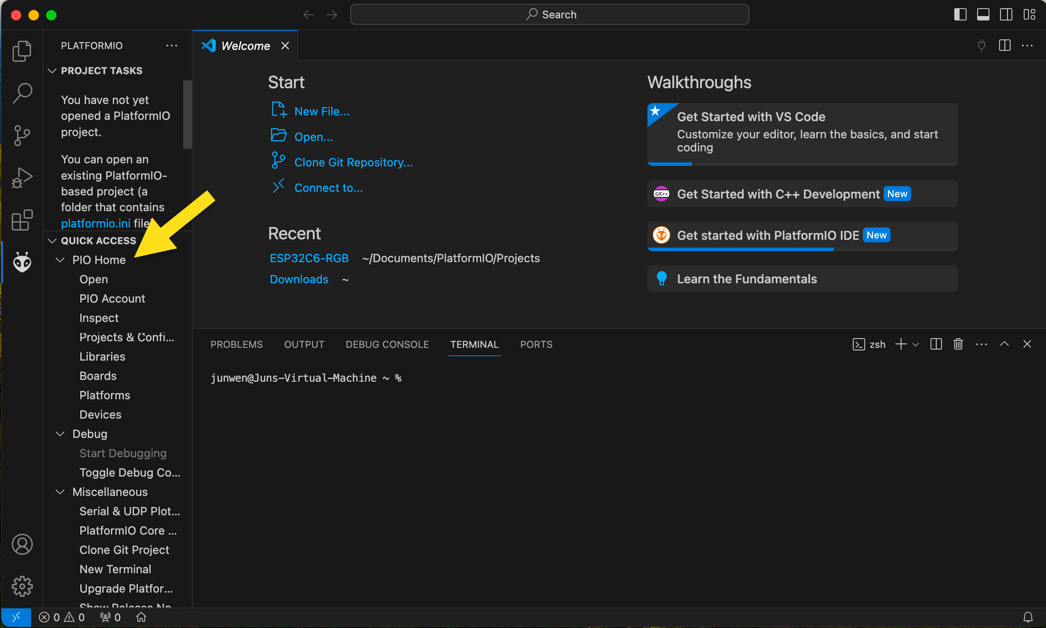Open the terminal launch profile dropdown

[915, 344]
